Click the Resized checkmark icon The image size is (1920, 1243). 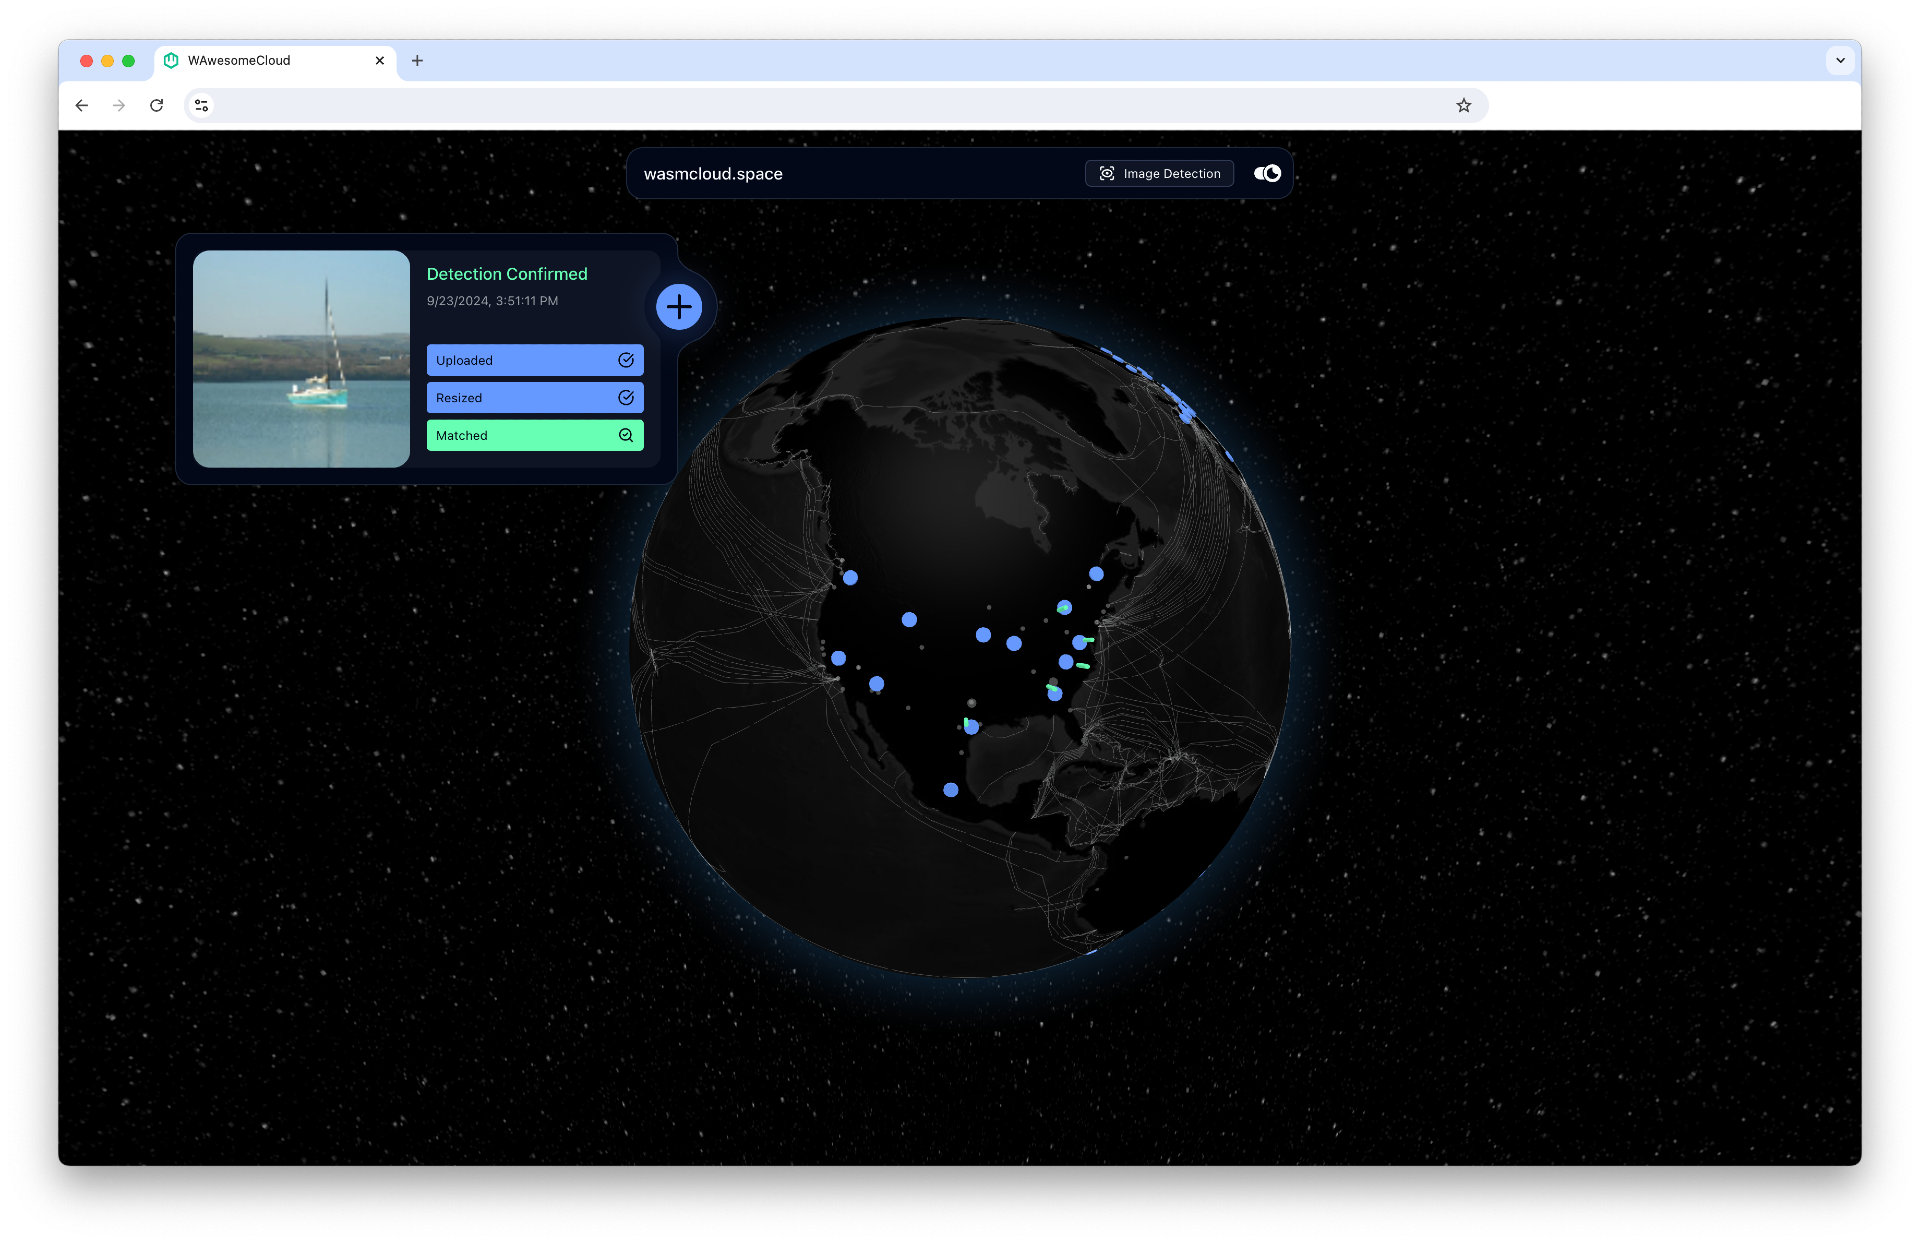pyautogui.click(x=626, y=398)
